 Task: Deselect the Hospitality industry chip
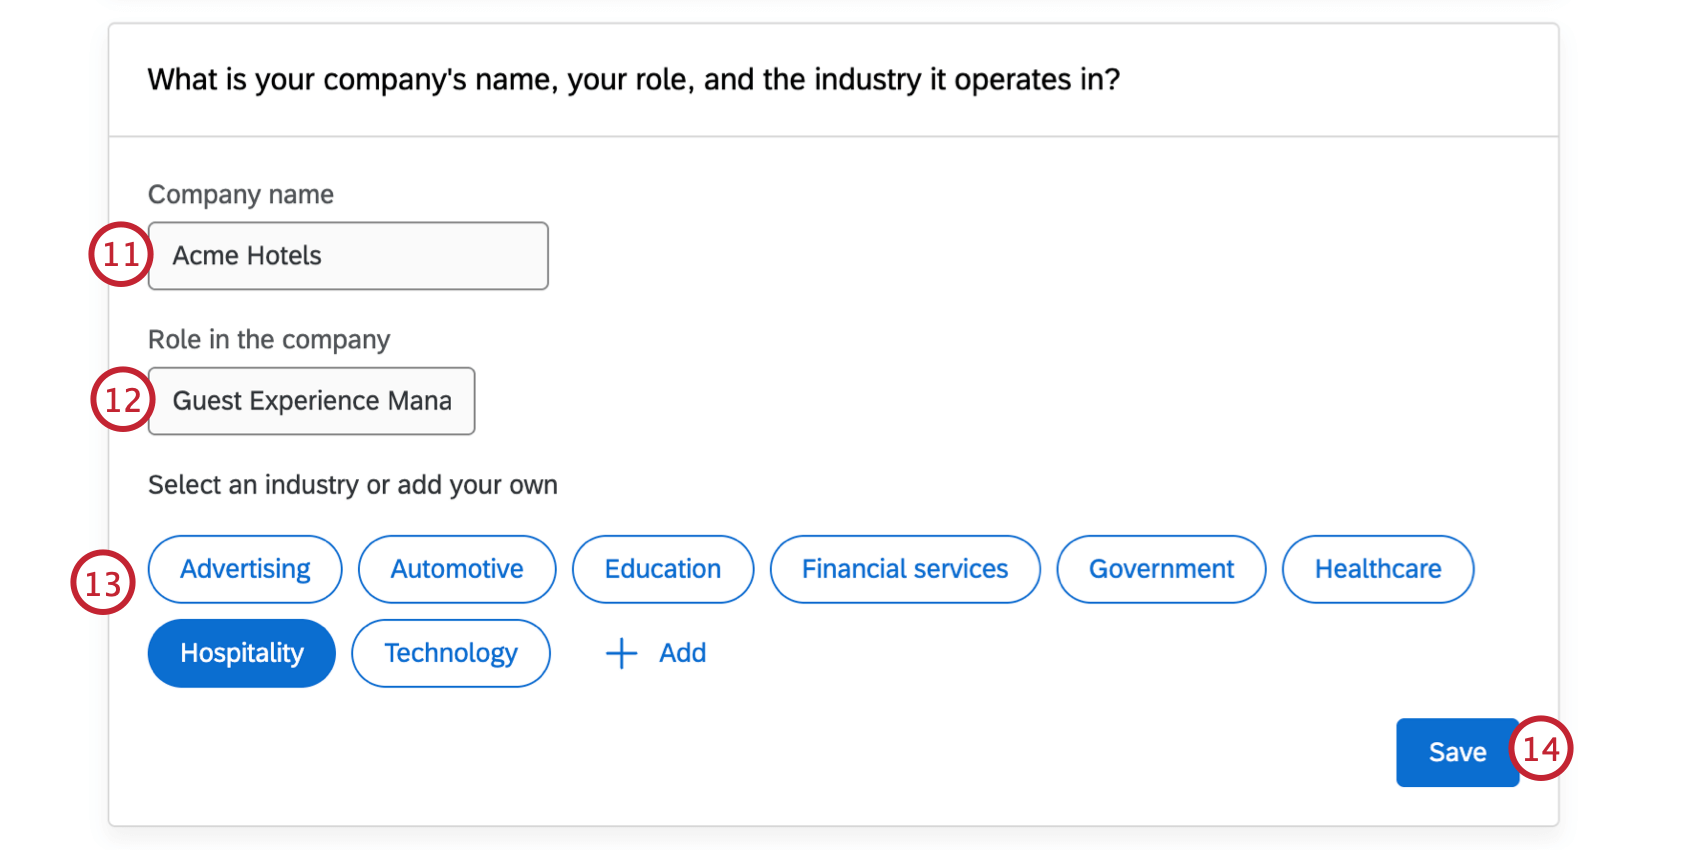click(241, 653)
